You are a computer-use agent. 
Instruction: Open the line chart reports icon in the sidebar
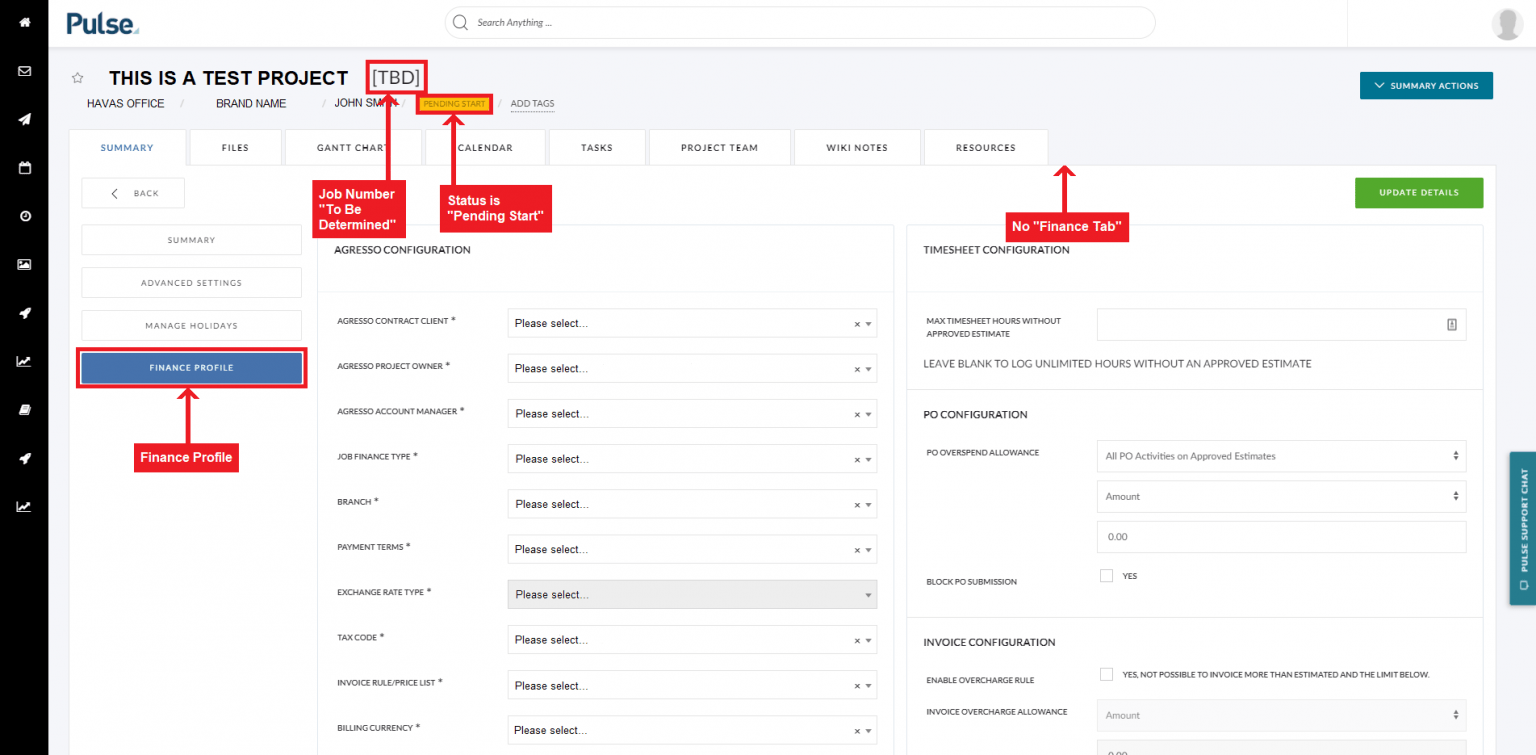(x=23, y=361)
